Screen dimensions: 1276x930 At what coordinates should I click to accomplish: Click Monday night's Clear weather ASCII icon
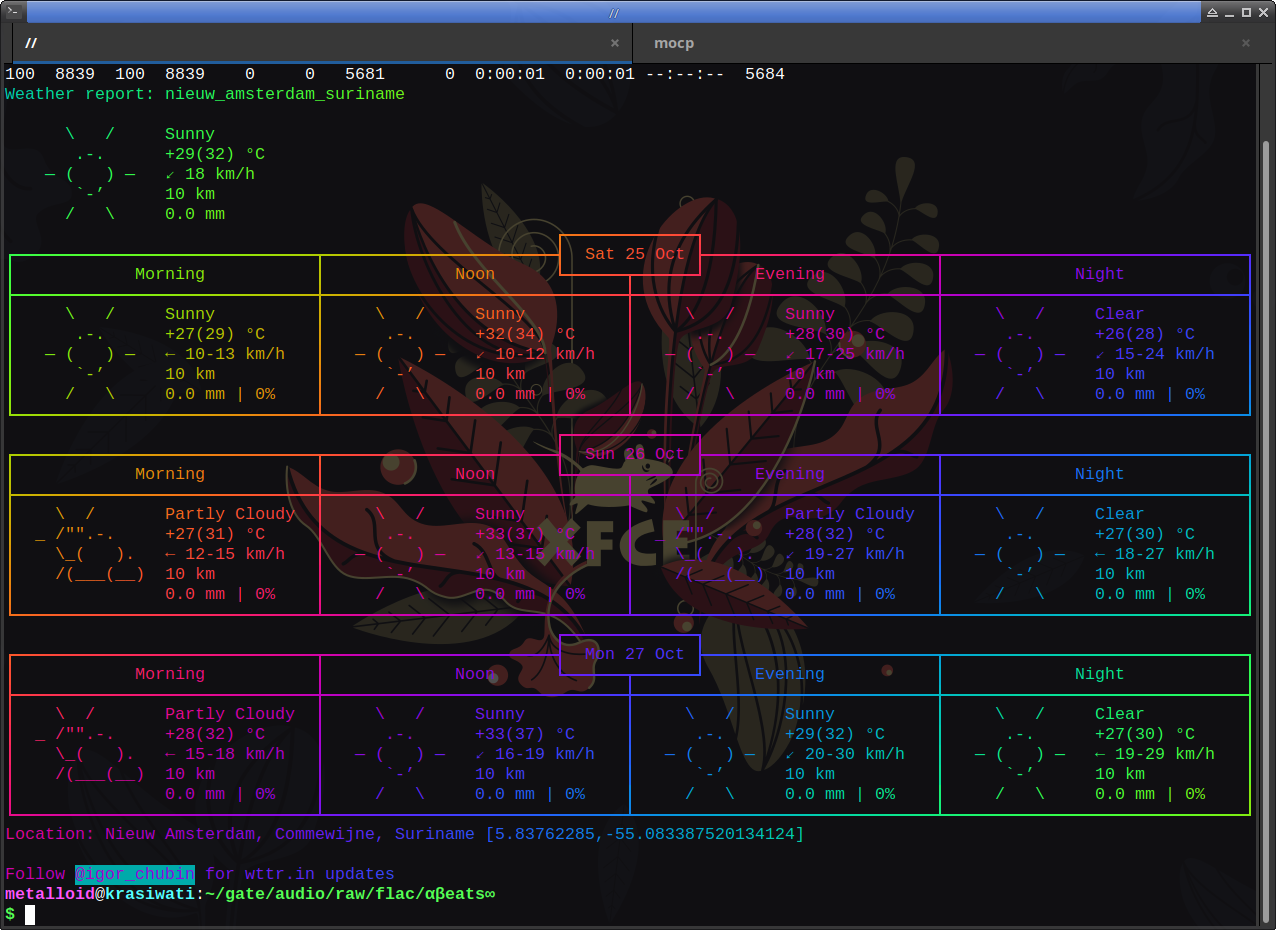point(1020,754)
